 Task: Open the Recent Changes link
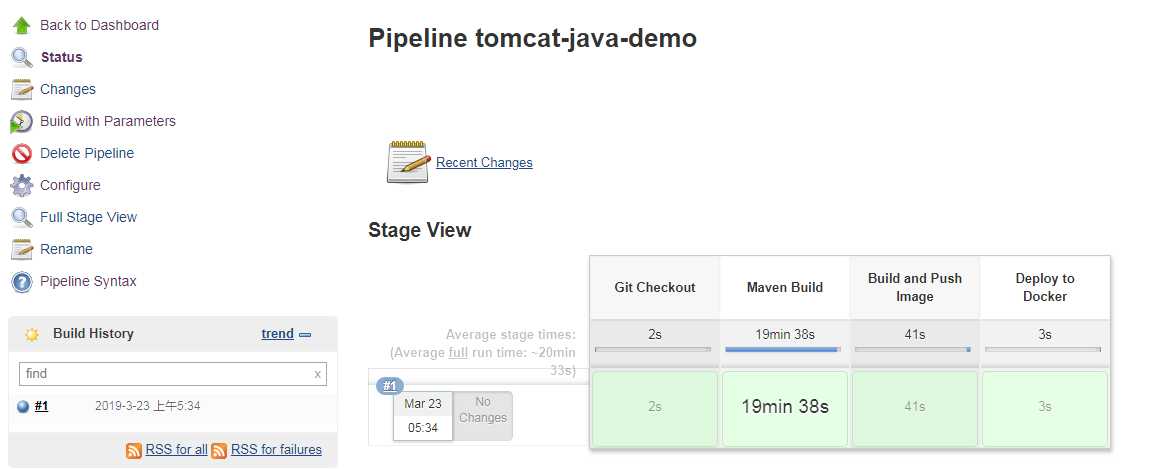[x=484, y=162]
